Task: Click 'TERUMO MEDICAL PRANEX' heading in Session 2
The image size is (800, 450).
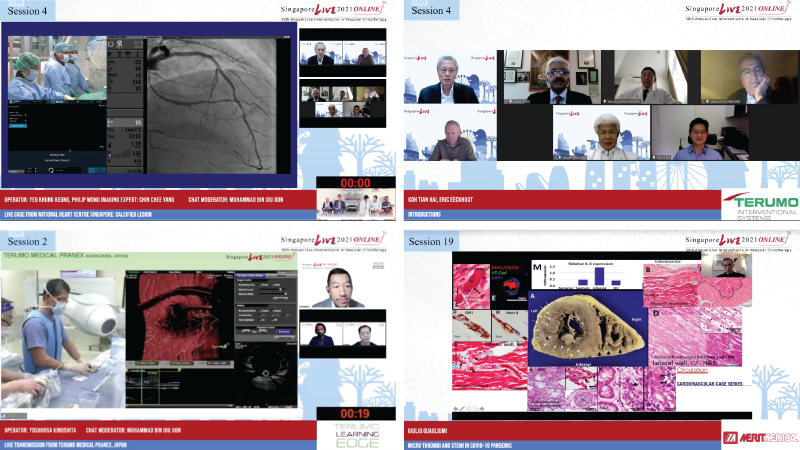Action: coord(43,255)
